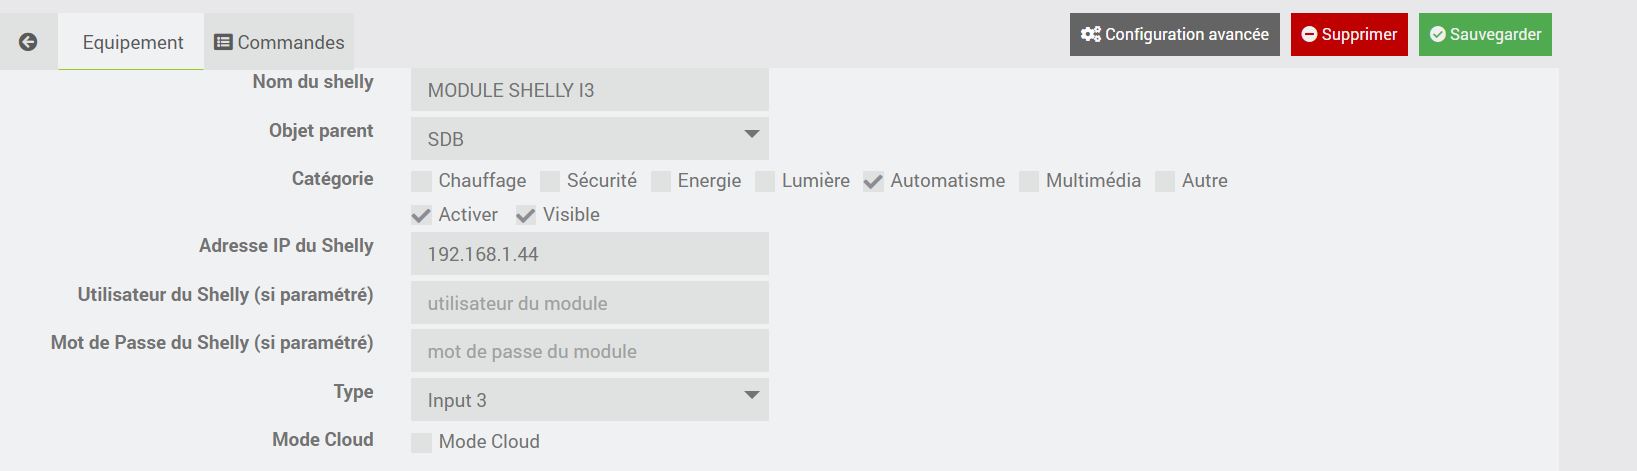Viewport: 1637px width, 471px height.
Task: Click the Adresse IP du Shelly field
Action: click(590, 254)
